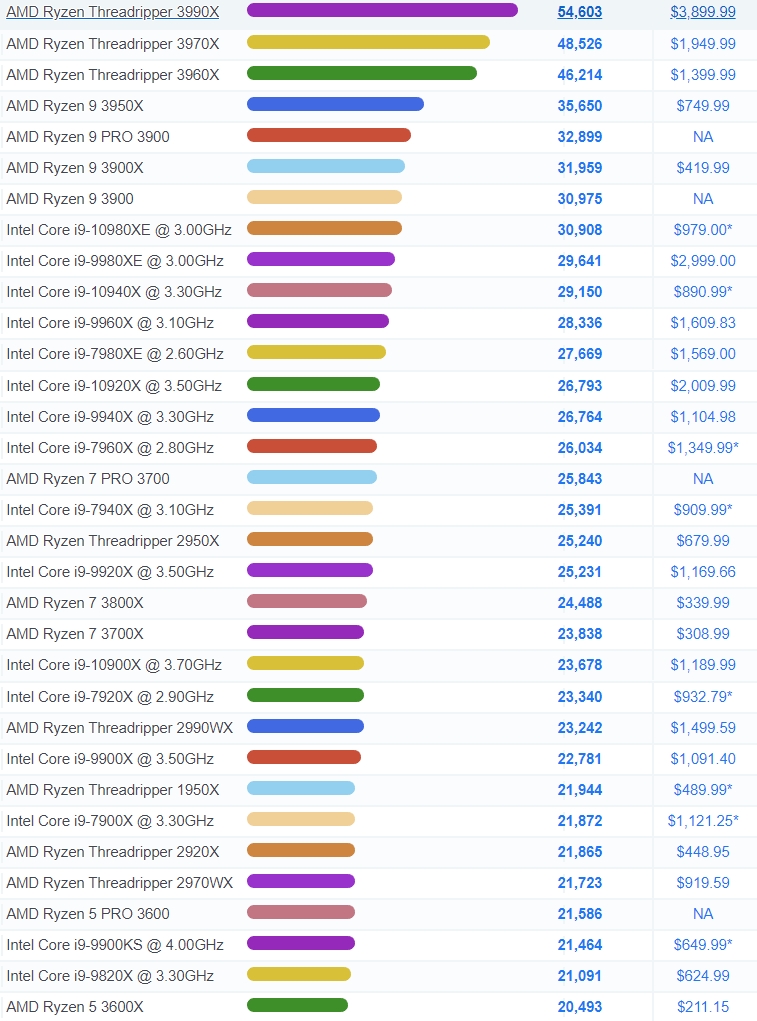Open Intel Core i9-9900X @ 3.50GHz
The image size is (757, 1021).
tap(110, 759)
